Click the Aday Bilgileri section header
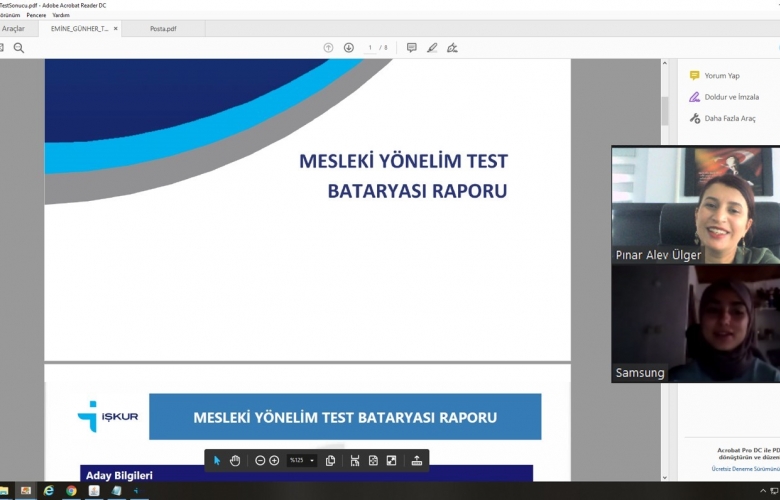 coord(306,474)
